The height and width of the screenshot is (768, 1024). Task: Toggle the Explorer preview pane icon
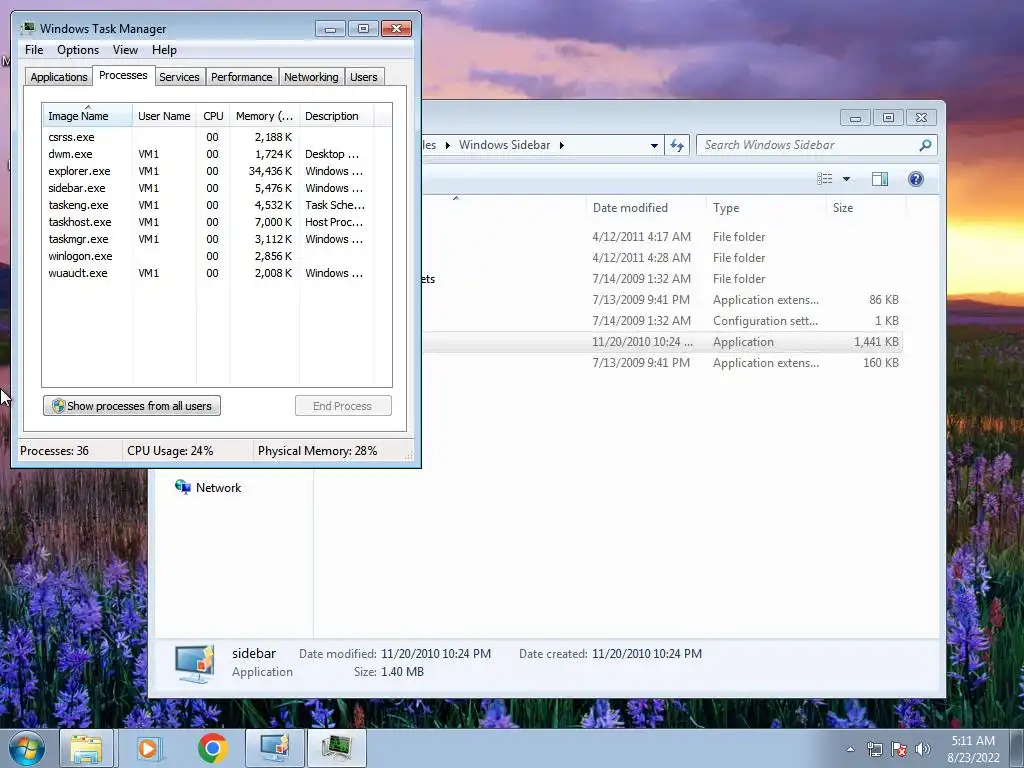point(880,179)
